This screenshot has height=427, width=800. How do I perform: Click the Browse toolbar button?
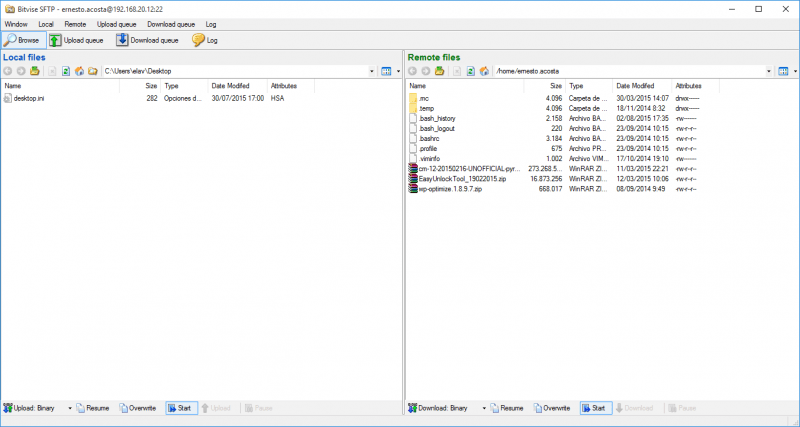click(x=22, y=40)
